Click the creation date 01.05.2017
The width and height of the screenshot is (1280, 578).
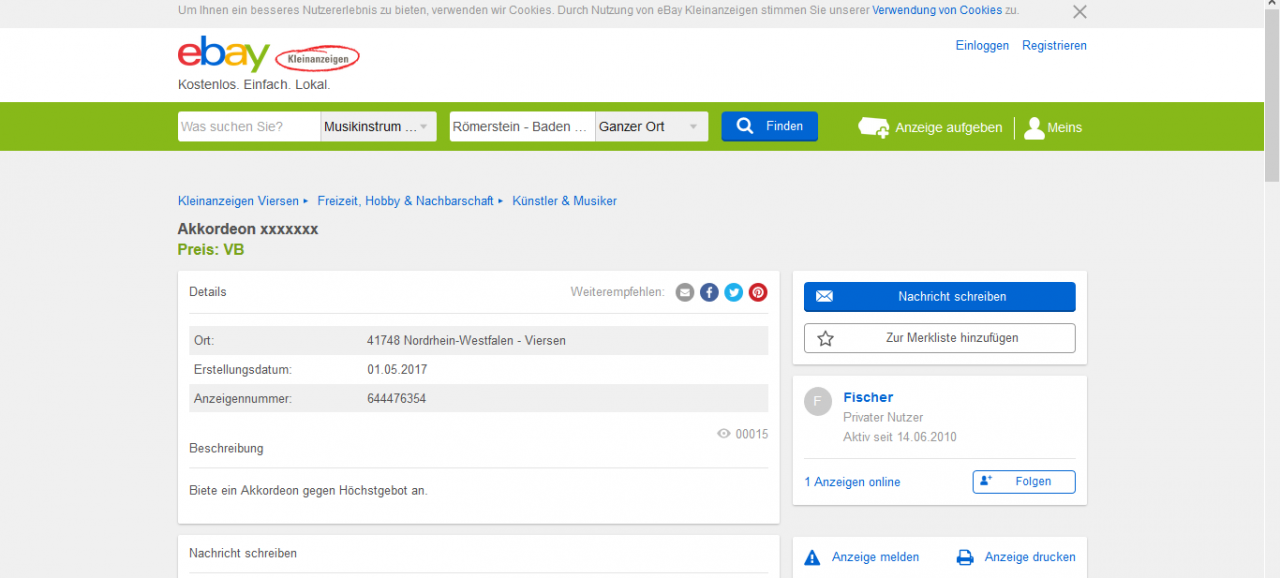pos(397,370)
